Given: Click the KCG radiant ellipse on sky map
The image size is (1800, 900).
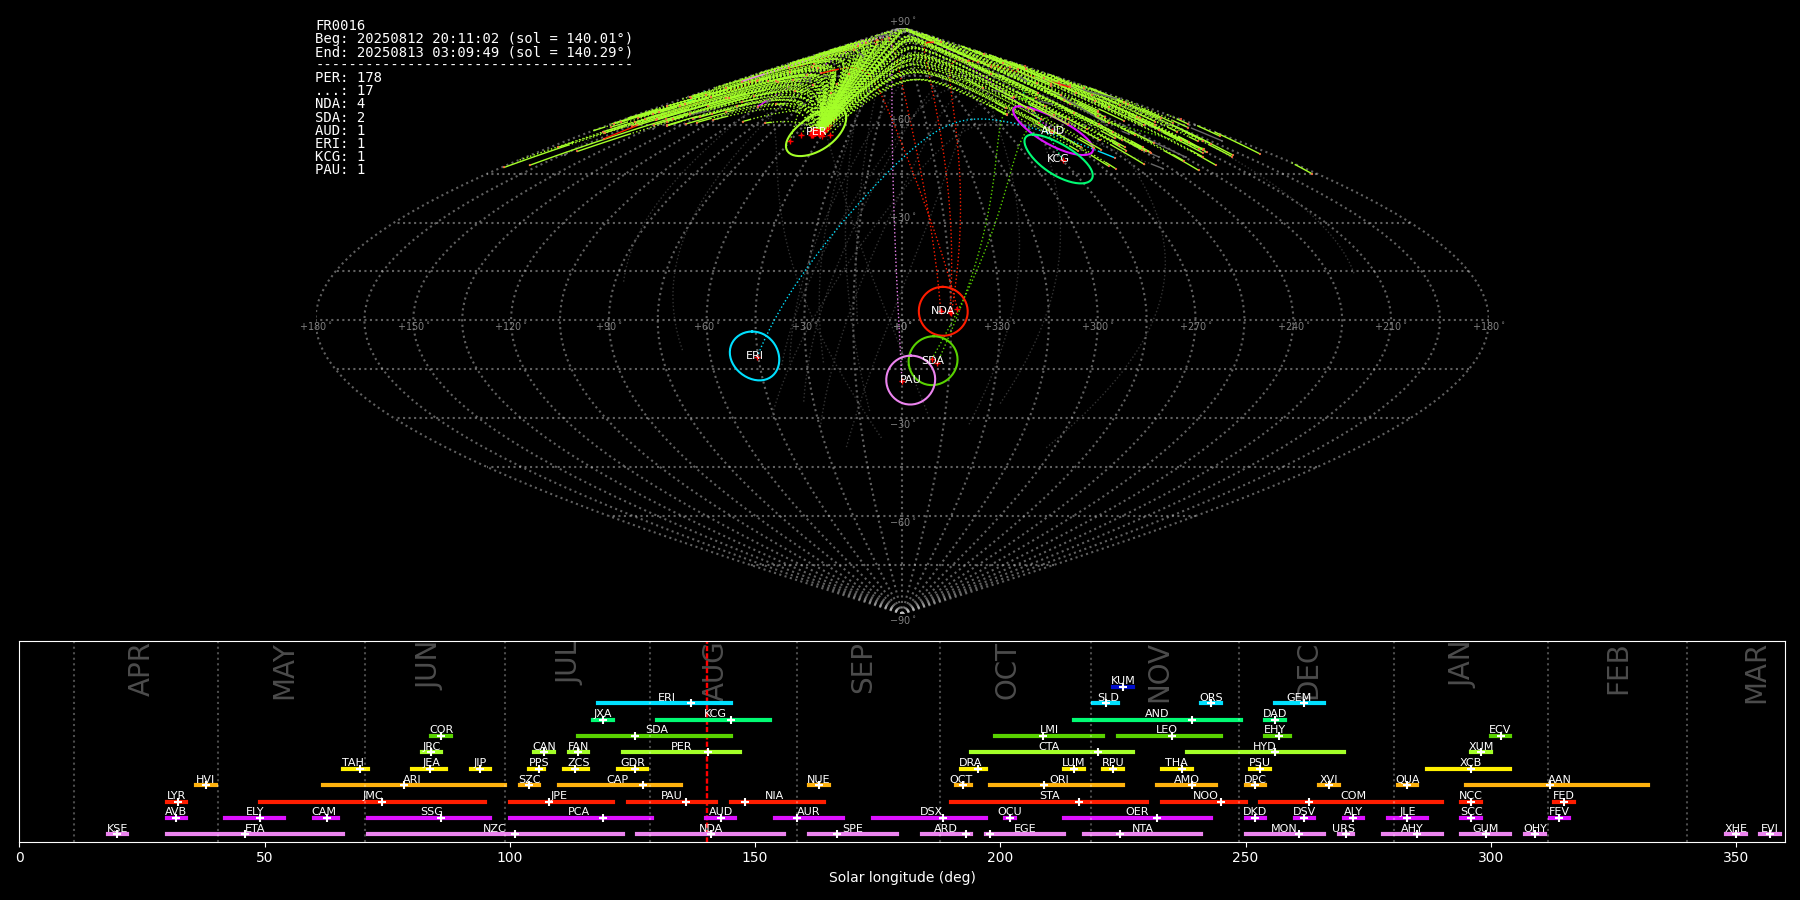Looking at the screenshot, I should tap(1058, 158).
